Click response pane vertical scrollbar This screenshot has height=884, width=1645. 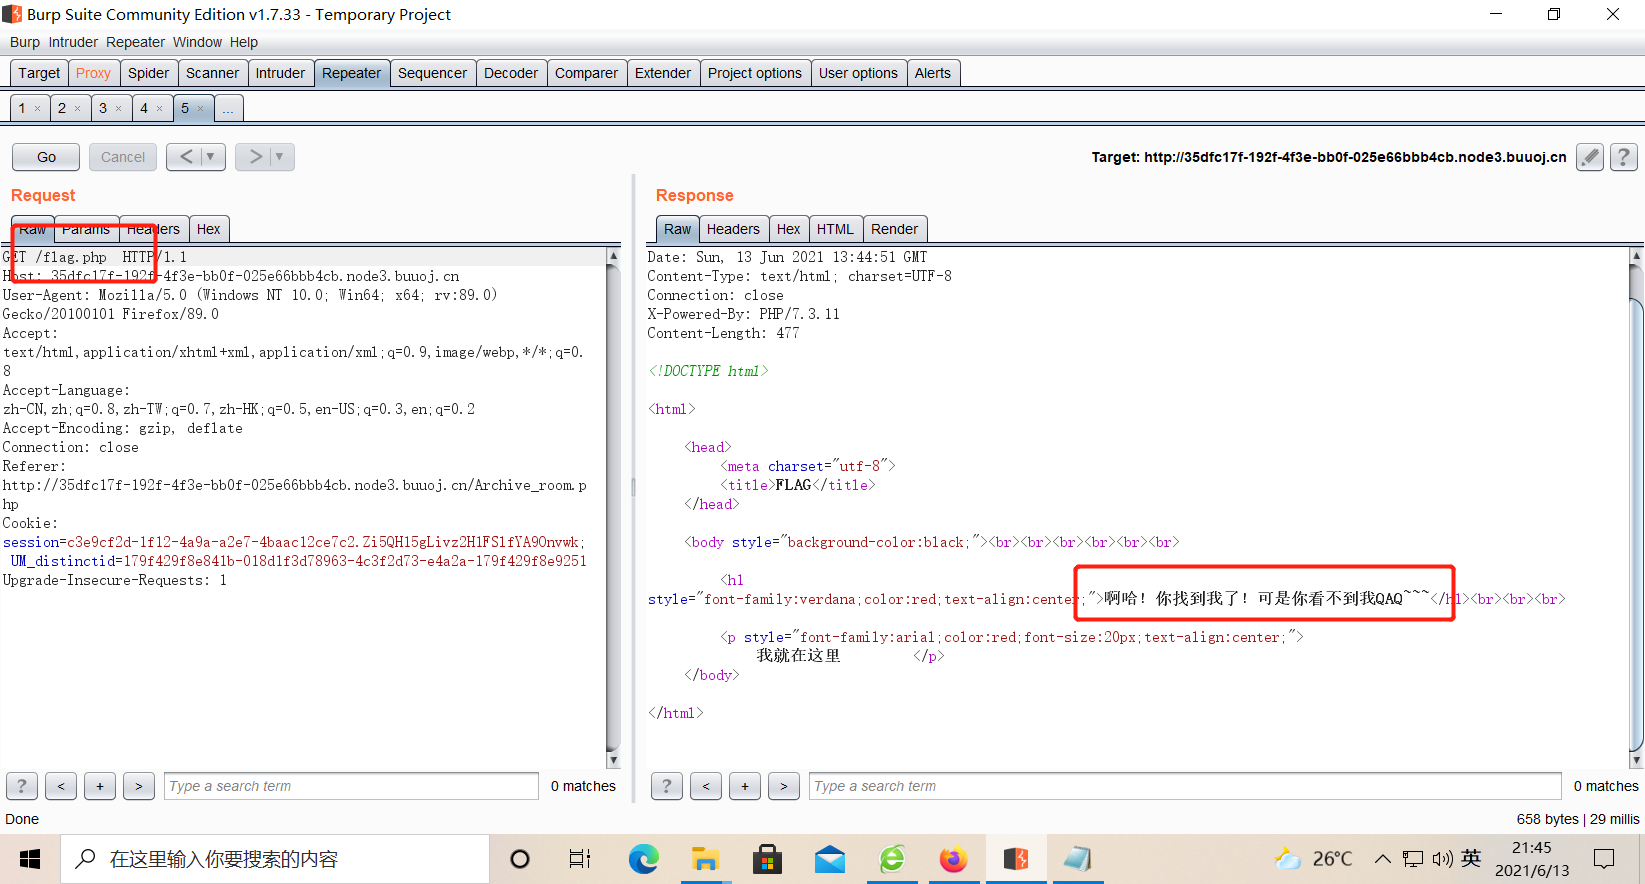[1636, 508]
